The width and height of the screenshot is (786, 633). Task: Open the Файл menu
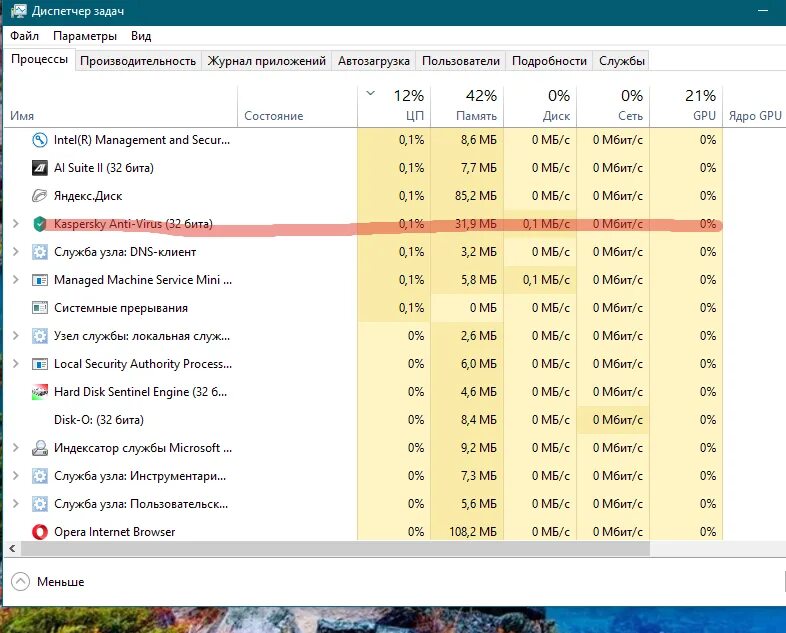tap(24, 36)
